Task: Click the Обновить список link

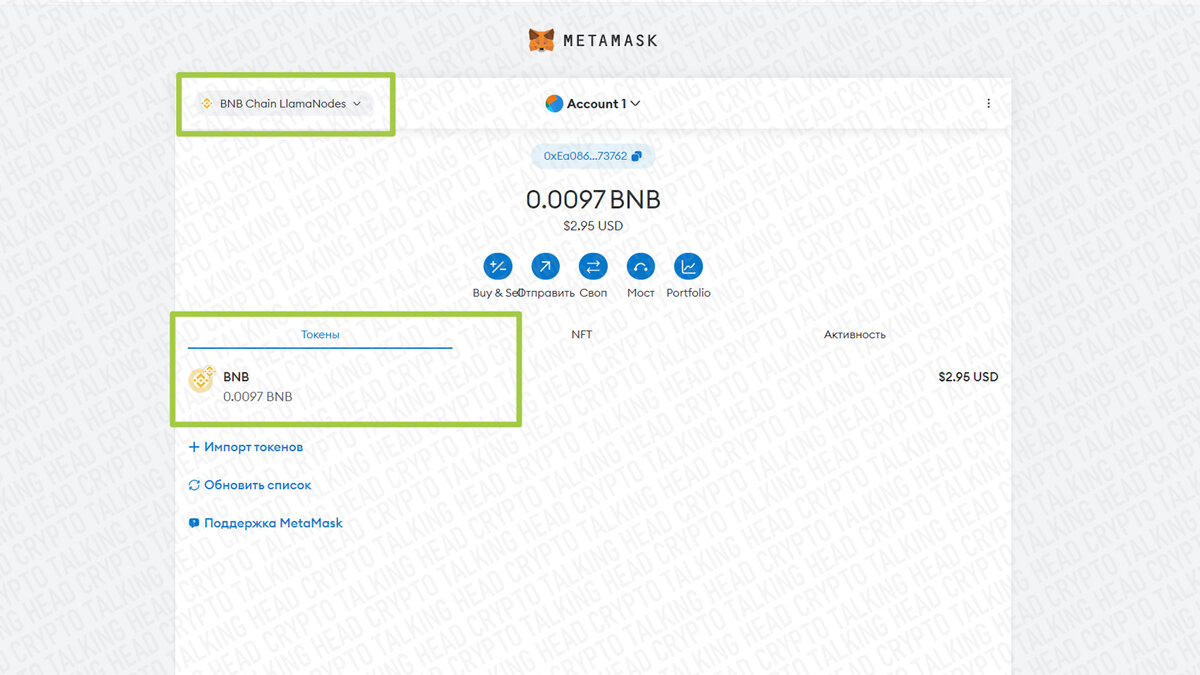Action: click(250, 485)
